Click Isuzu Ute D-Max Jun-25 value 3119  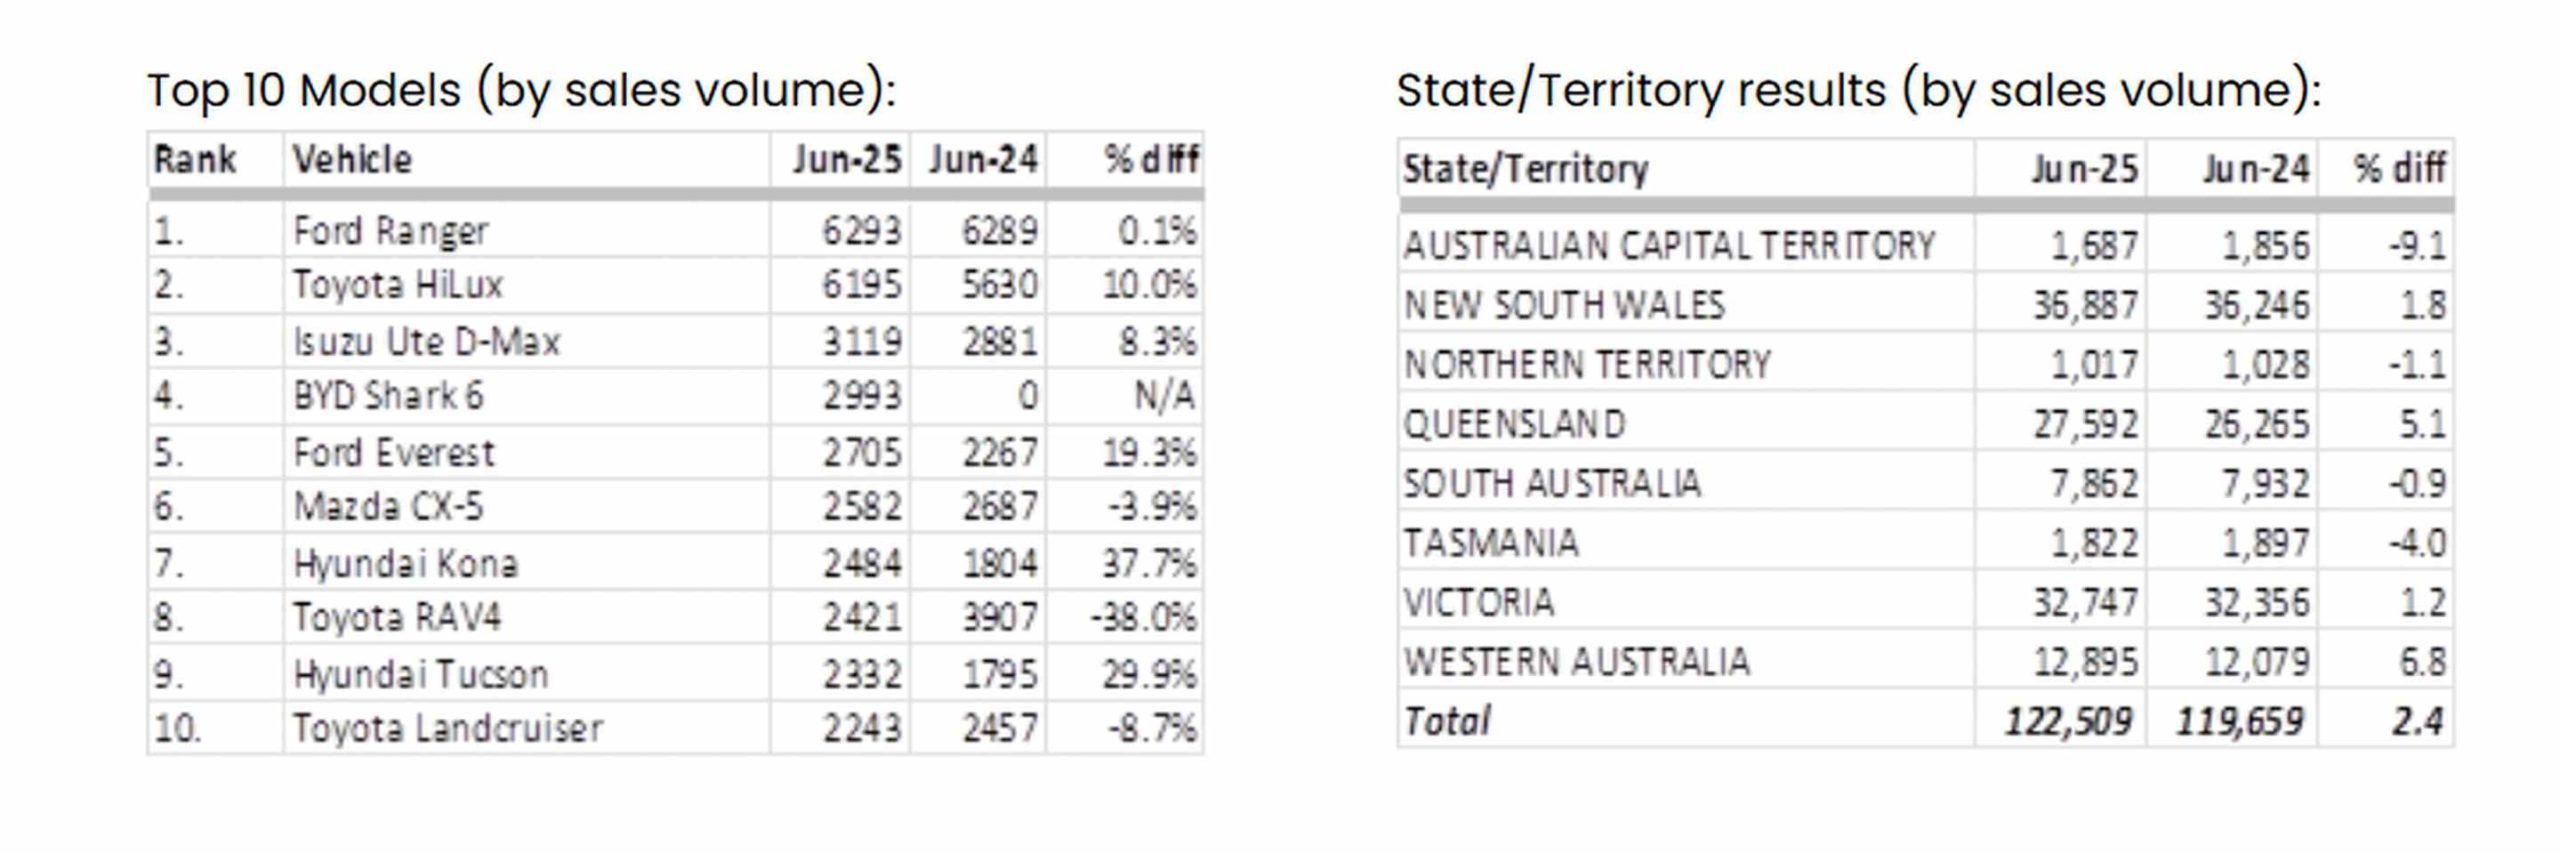click(x=862, y=342)
